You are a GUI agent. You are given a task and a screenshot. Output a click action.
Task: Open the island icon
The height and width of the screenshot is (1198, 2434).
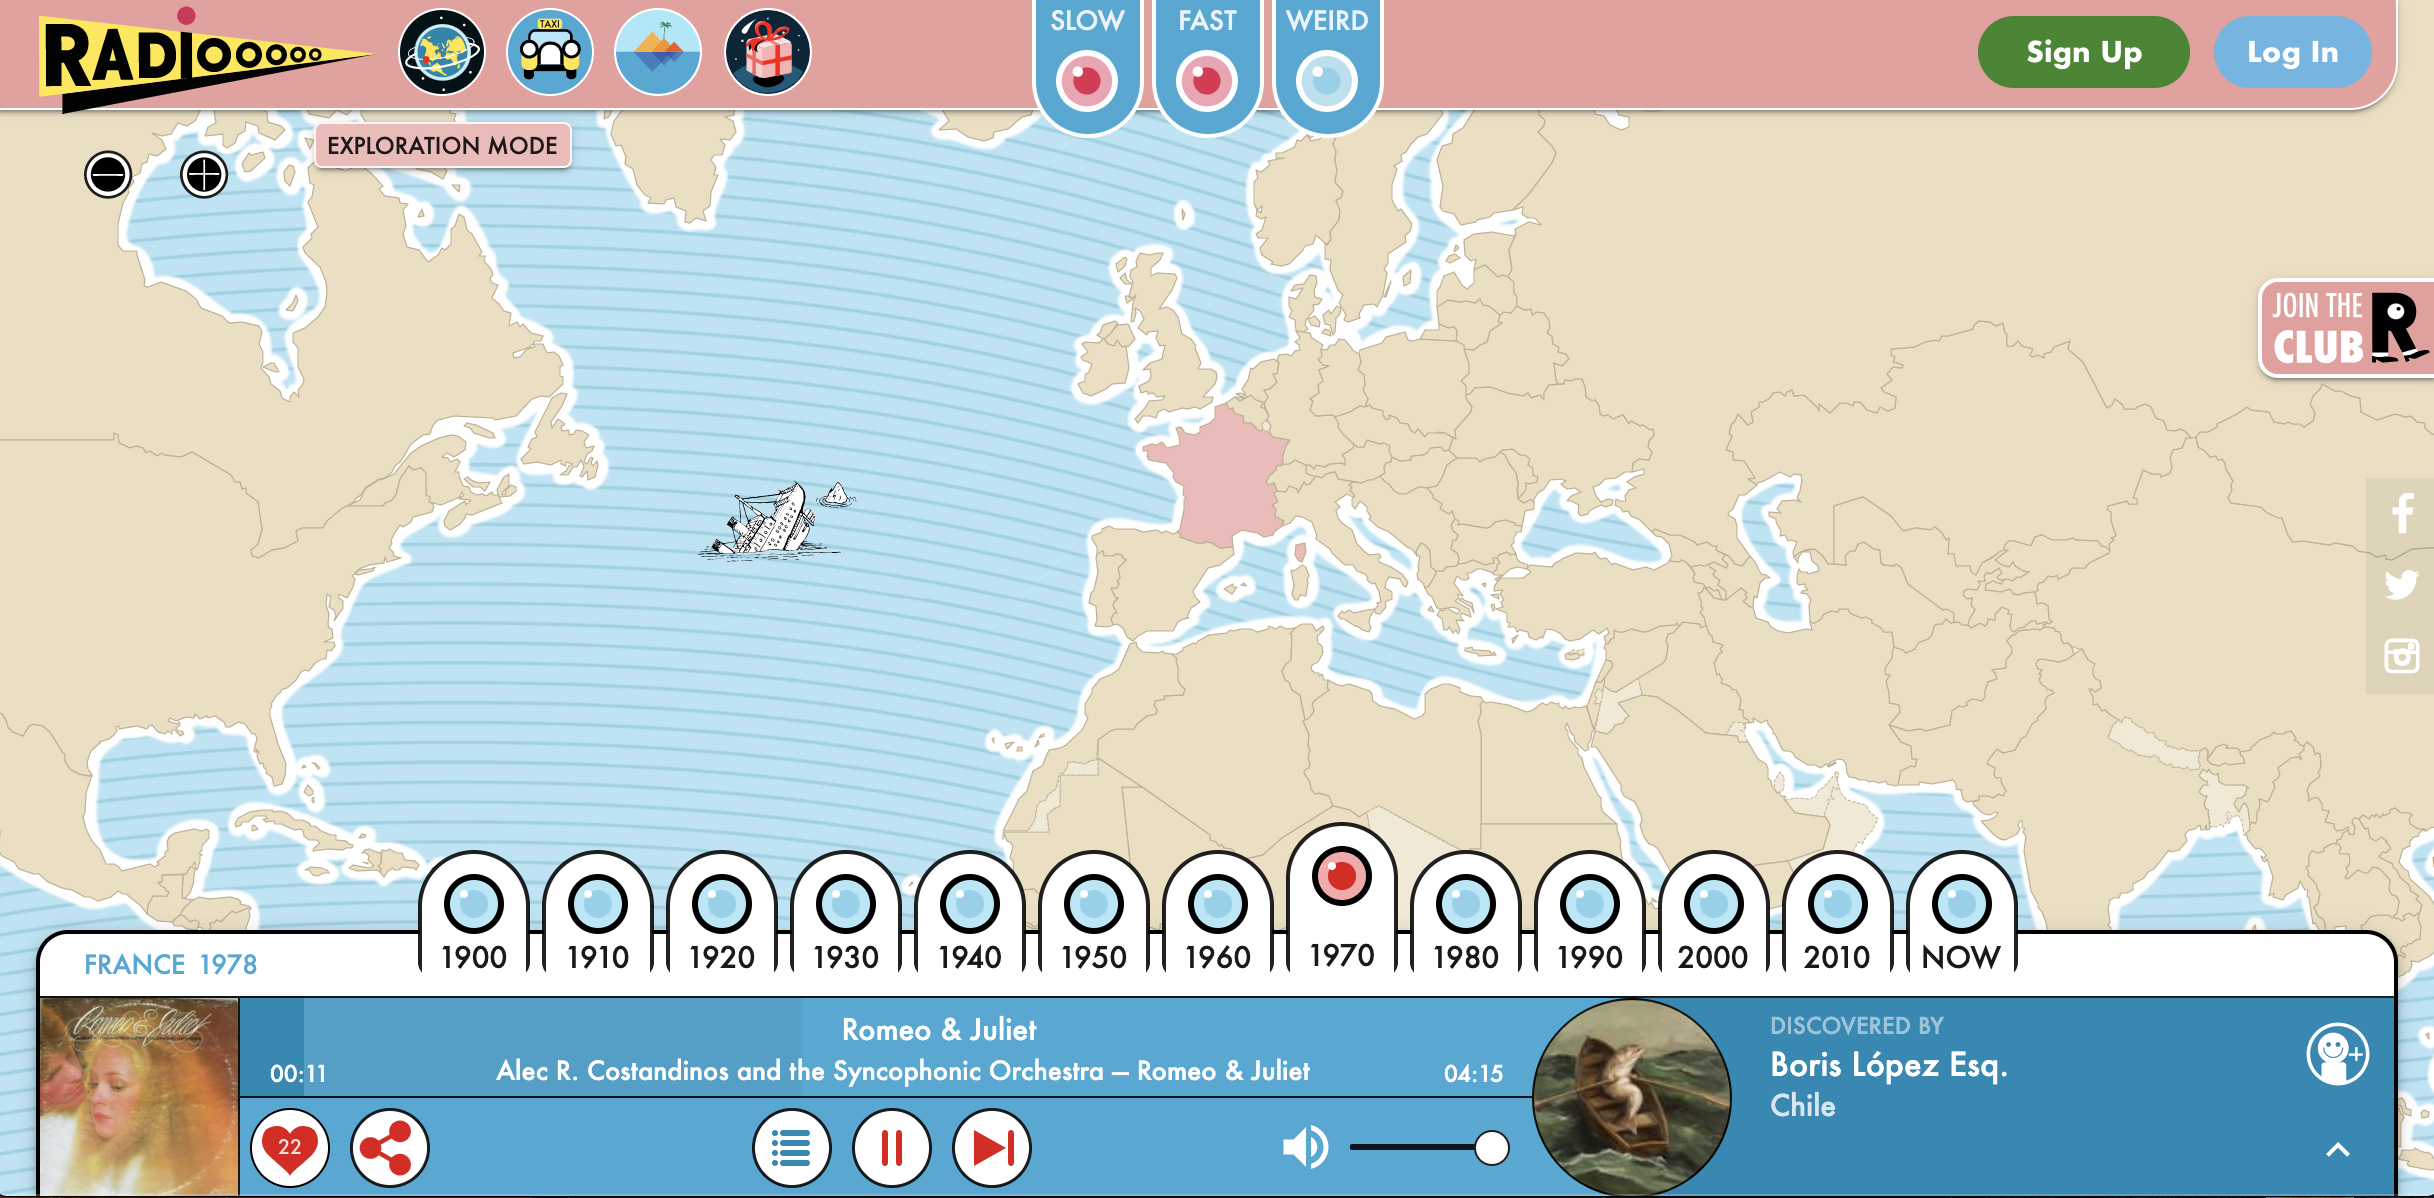tap(657, 52)
